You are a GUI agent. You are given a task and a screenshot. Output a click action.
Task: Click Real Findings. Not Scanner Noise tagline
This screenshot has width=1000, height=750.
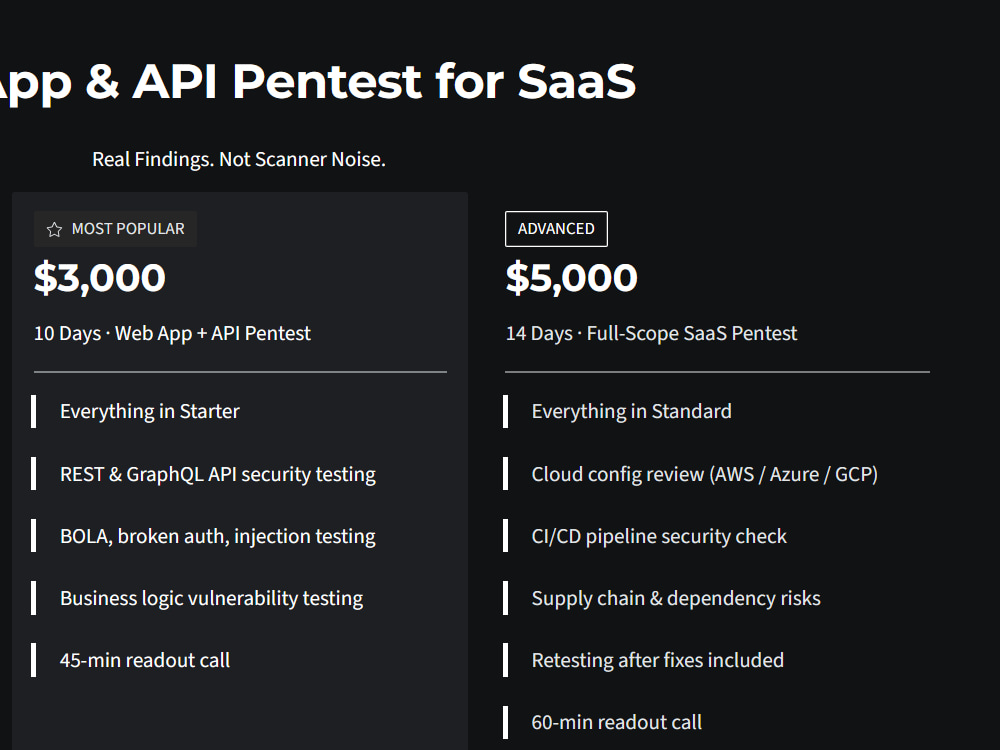[x=239, y=159]
